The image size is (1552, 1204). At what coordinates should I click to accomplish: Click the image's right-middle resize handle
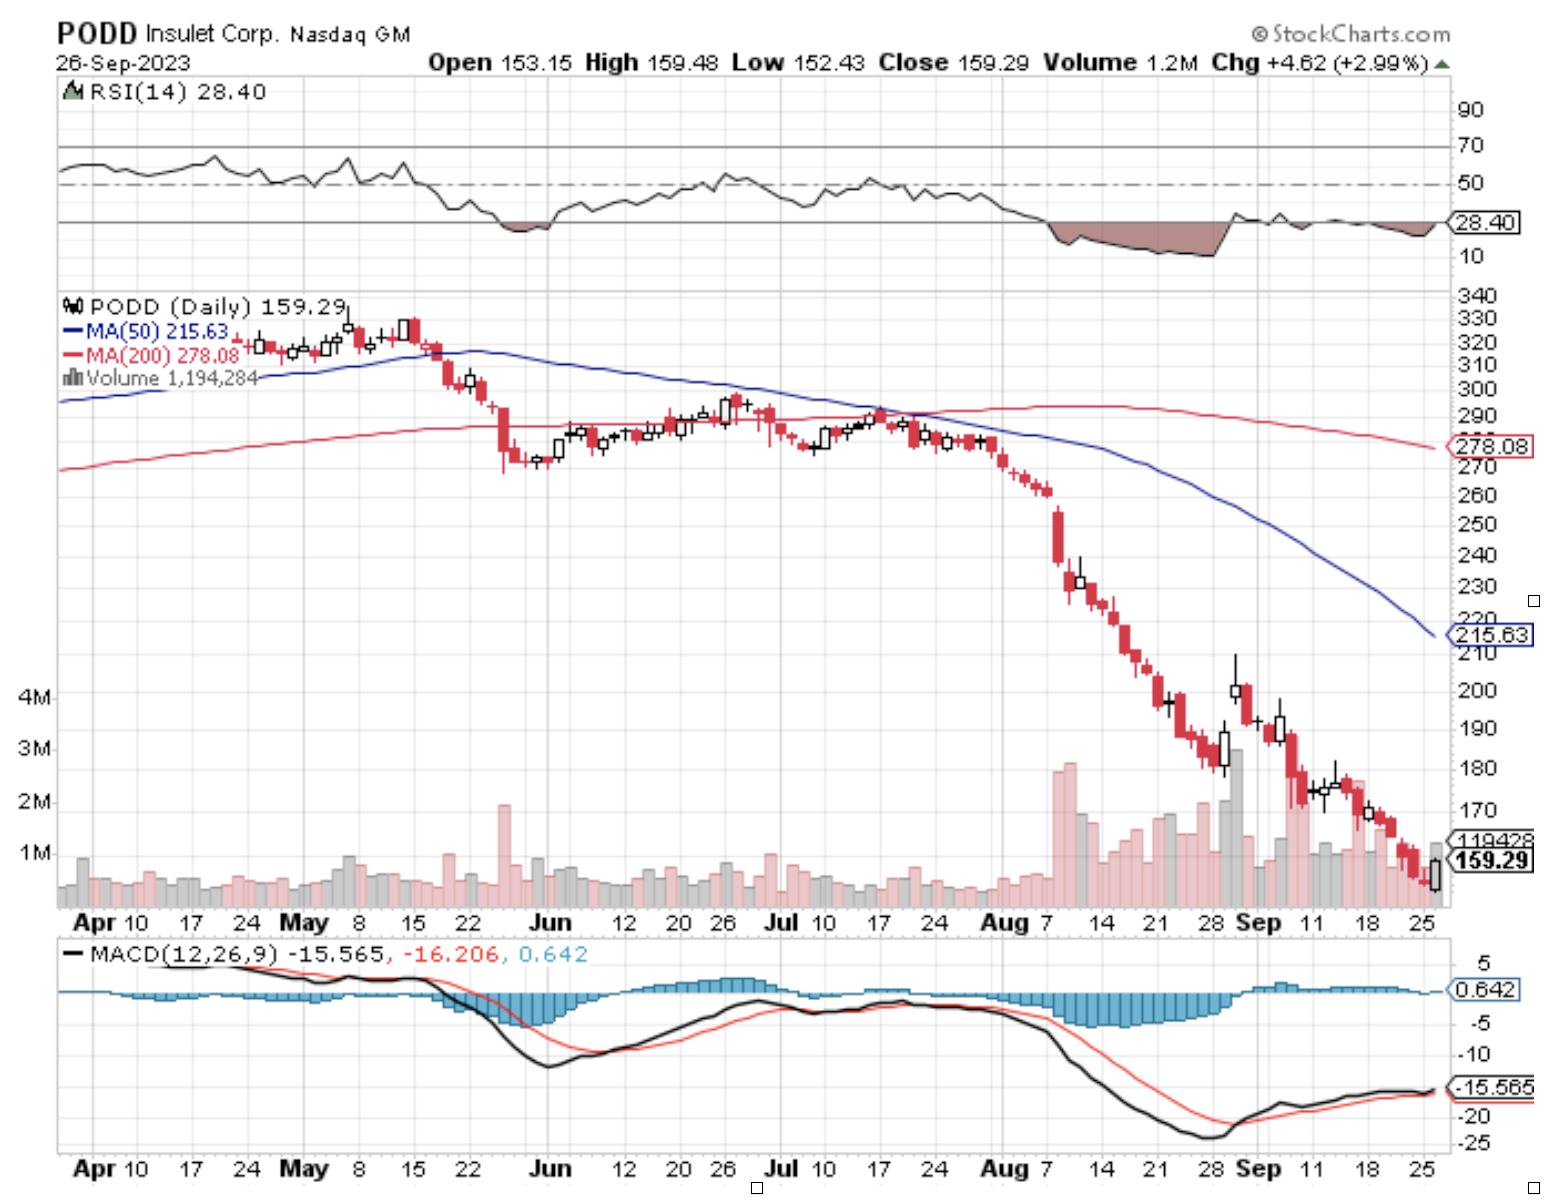[1534, 601]
